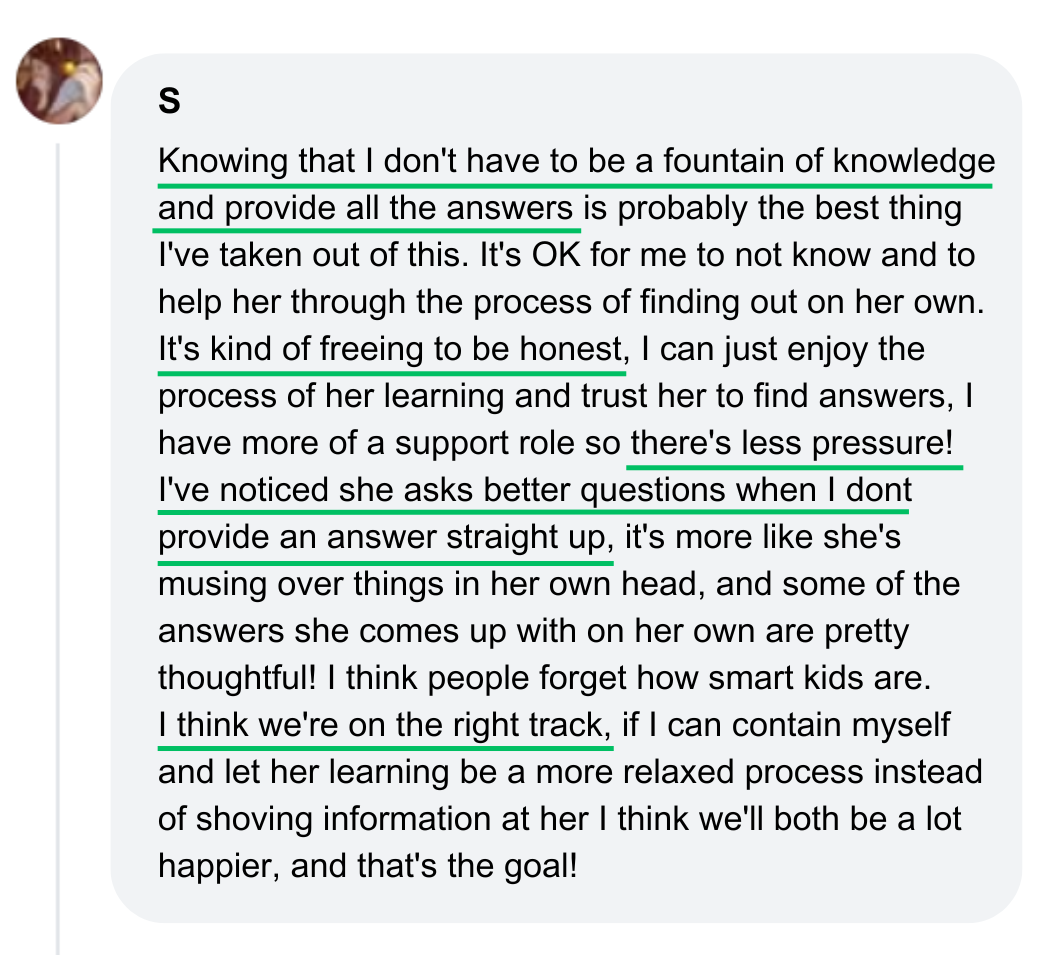Image resolution: width=1046 pixels, height=955 pixels.
Task: Click the vertical reply thread line
Action: click(58, 548)
